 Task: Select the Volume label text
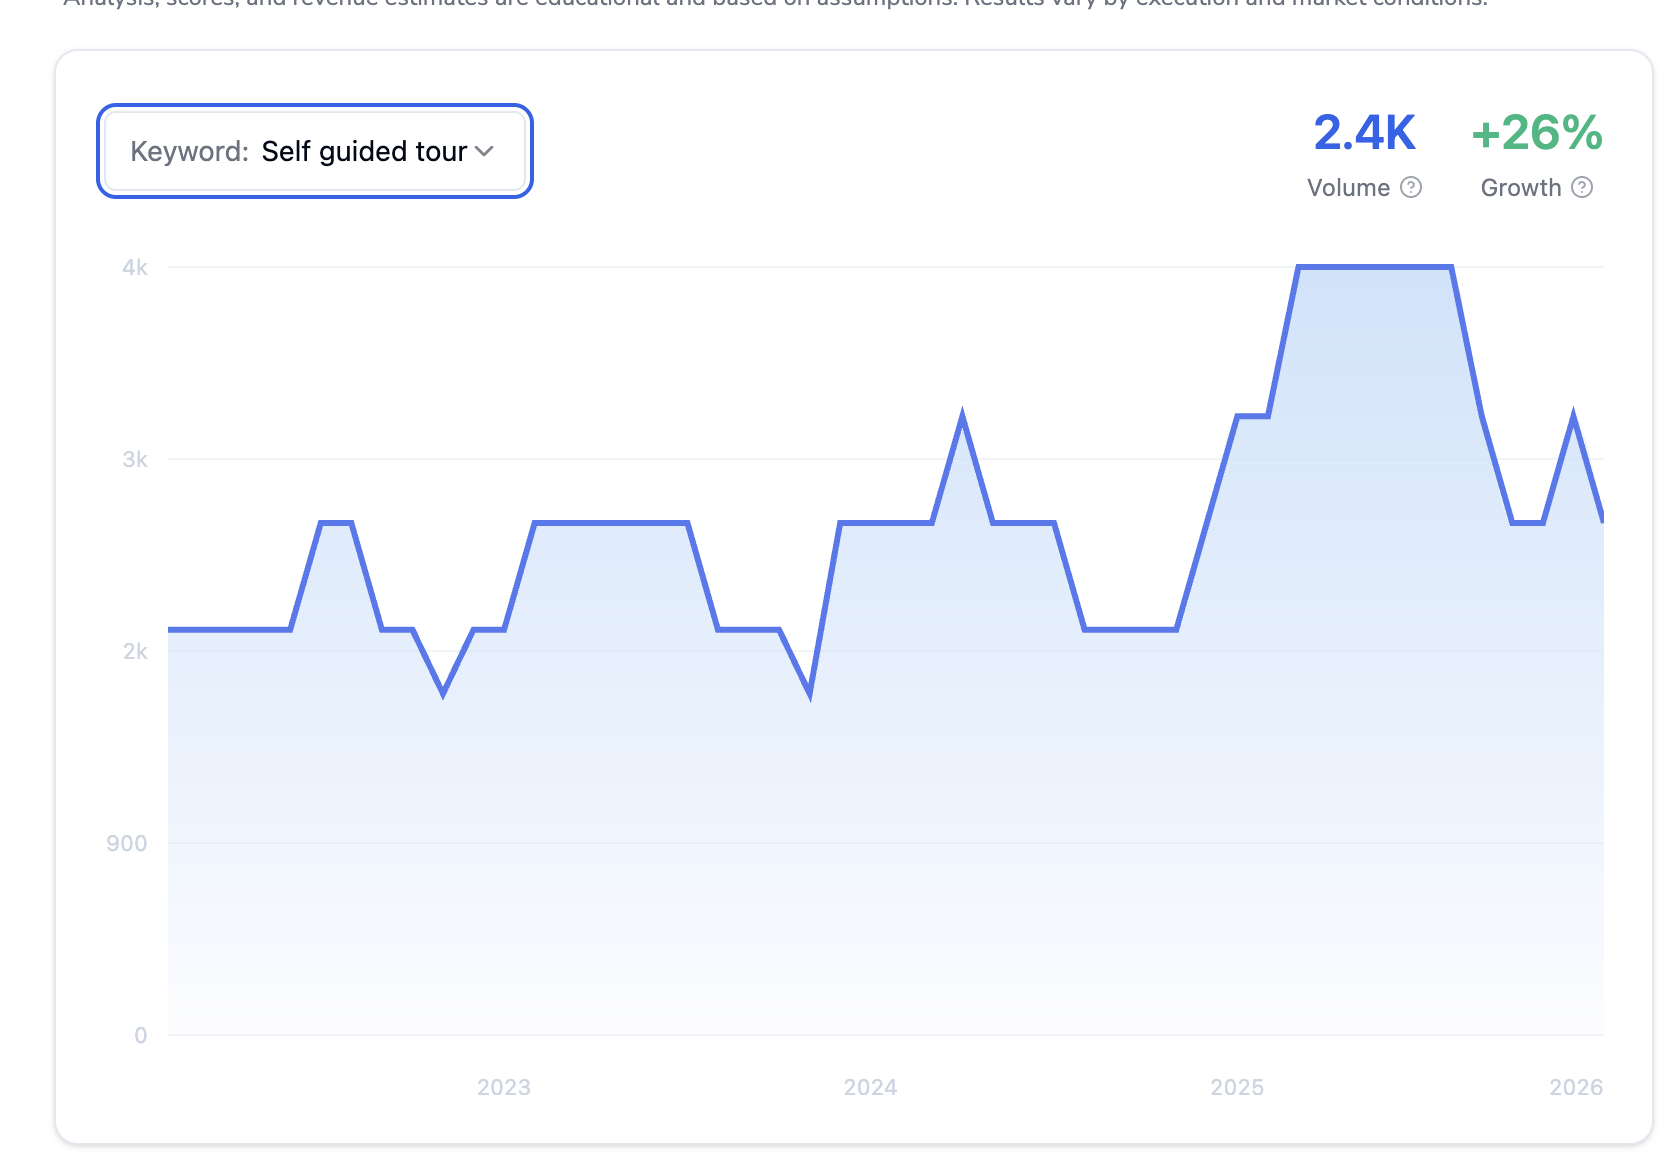1348,188
